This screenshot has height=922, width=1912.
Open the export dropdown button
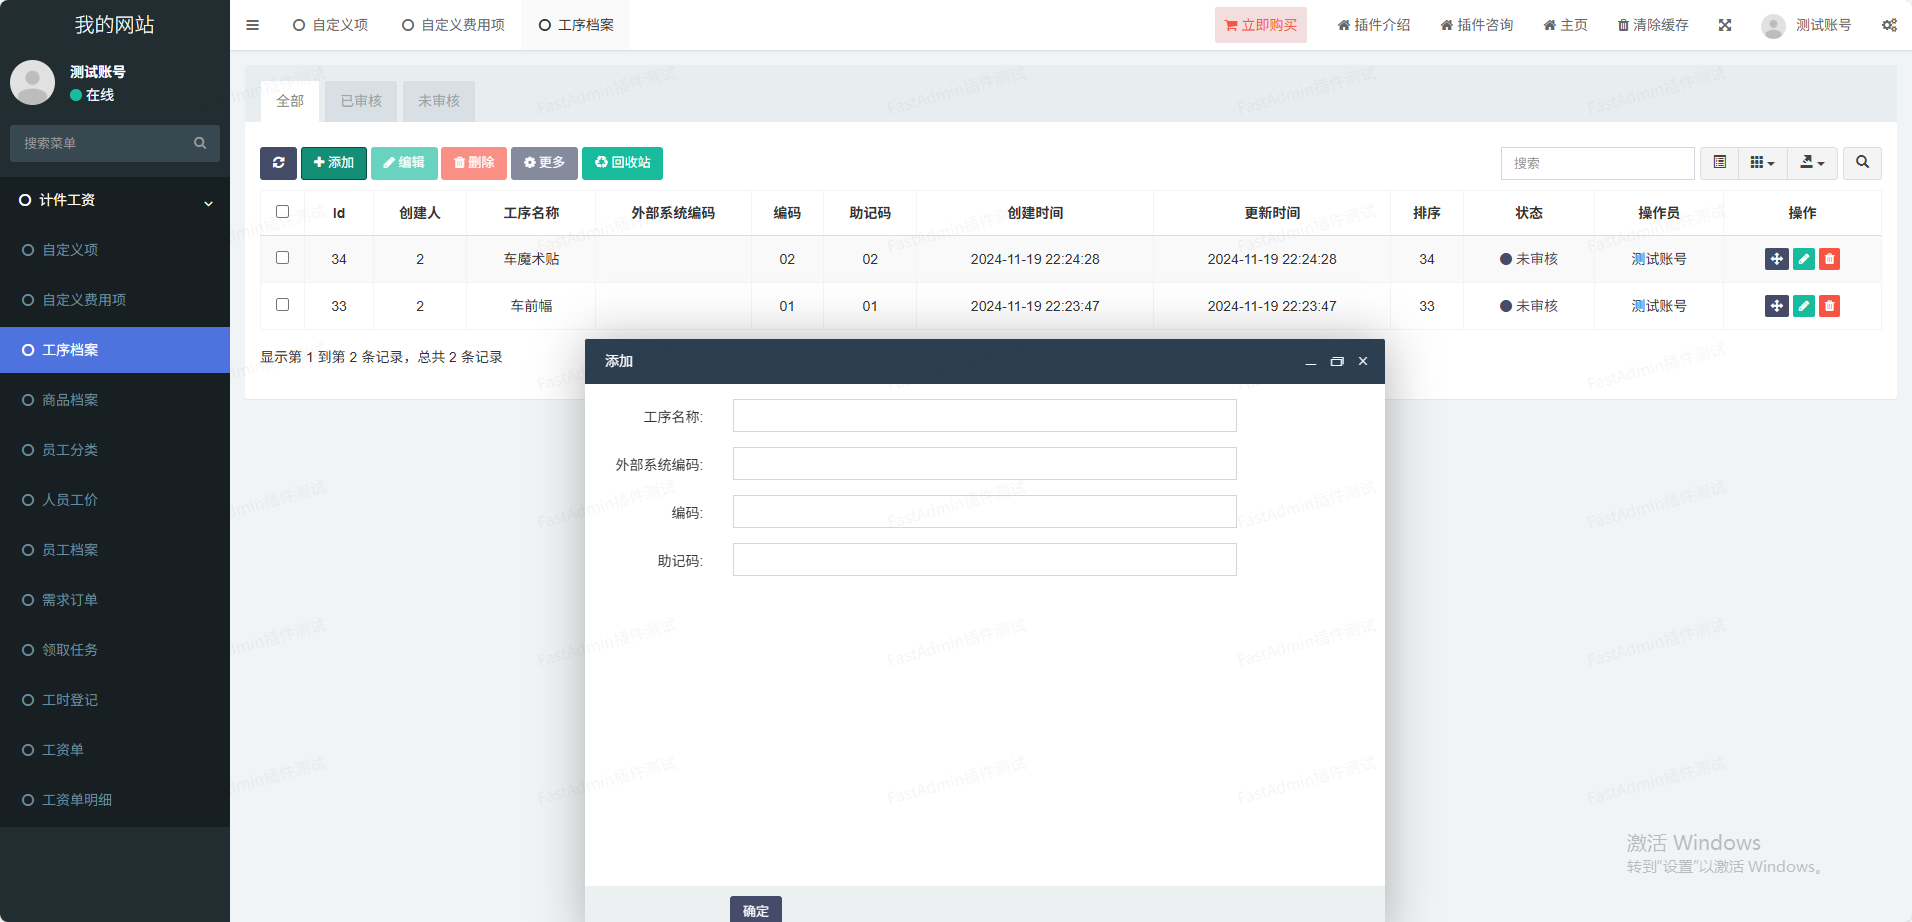1812,163
